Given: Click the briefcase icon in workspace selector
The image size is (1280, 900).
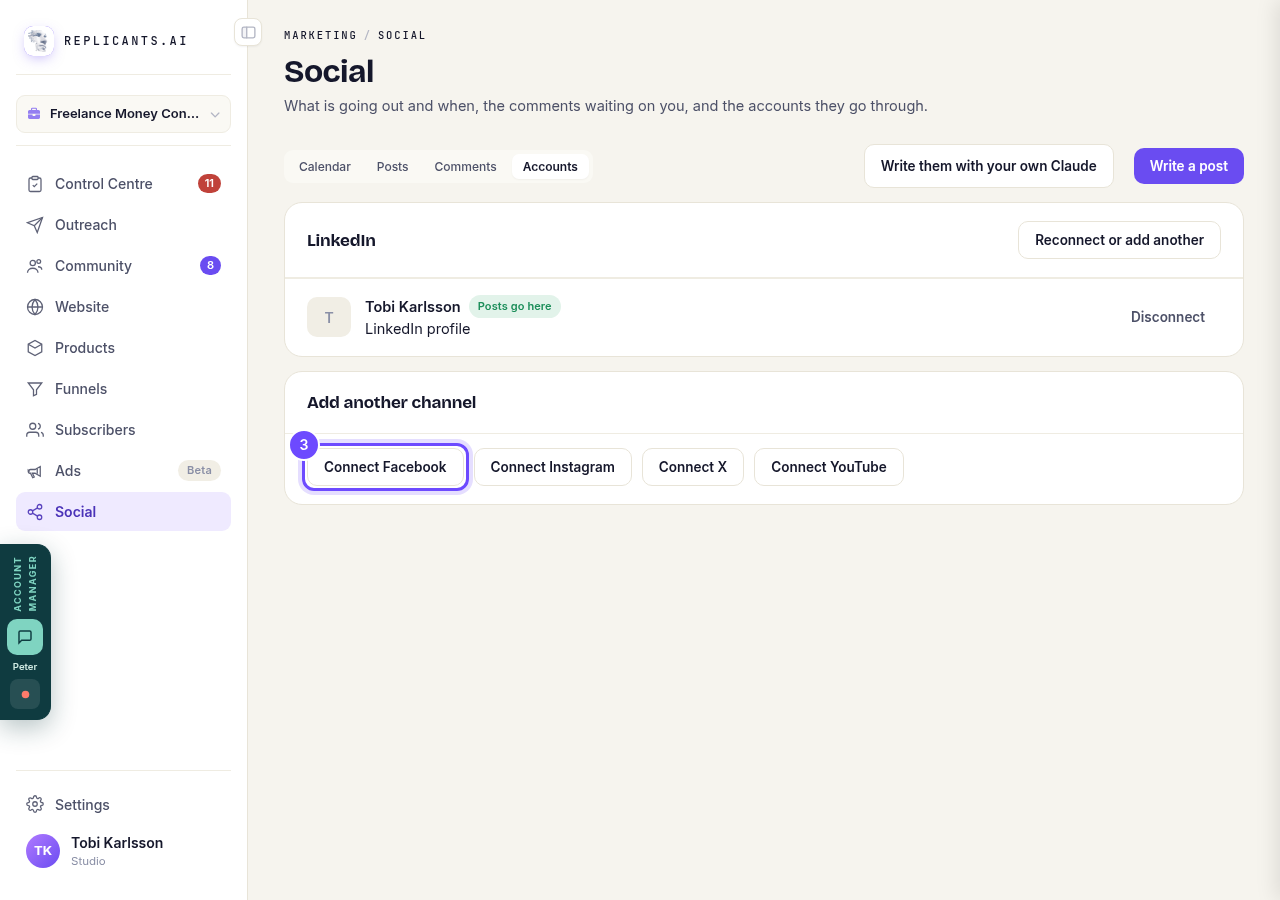Looking at the screenshot, I should tap(34, 114).
